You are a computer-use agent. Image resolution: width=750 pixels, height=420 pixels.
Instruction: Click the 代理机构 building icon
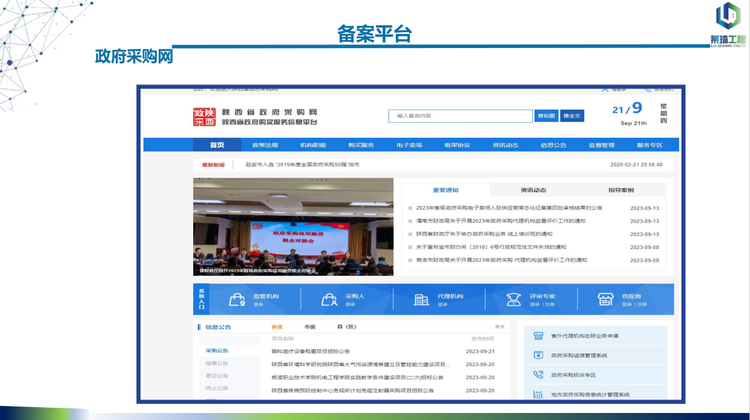pyautogui.click(x=421, y=299)
